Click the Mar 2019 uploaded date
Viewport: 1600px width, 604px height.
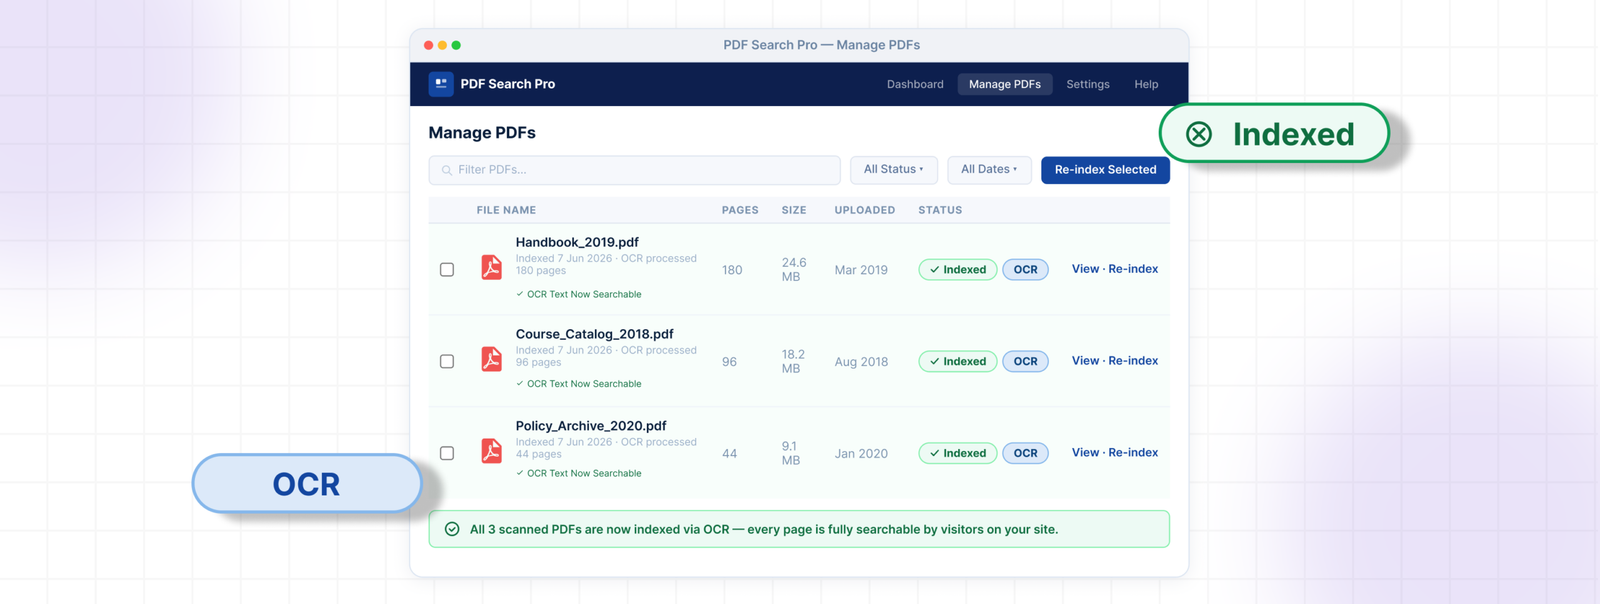click(861, 270)
